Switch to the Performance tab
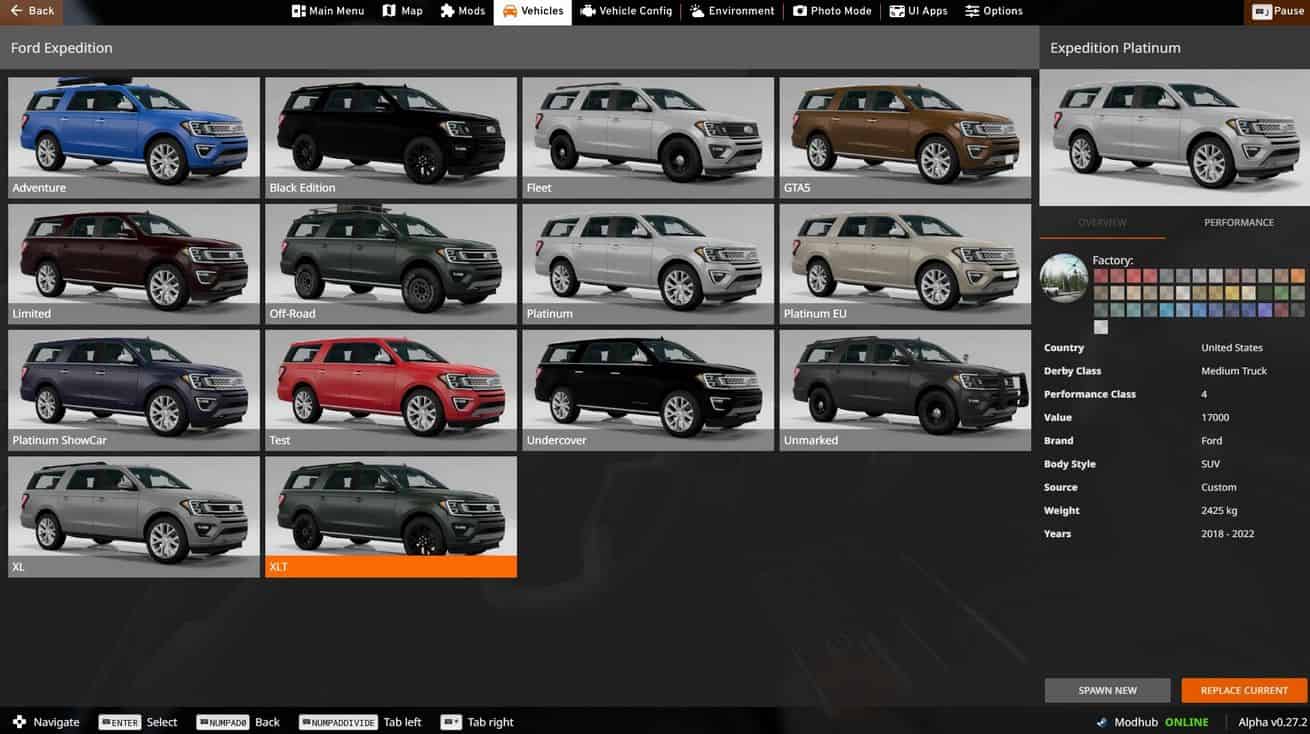 (1238, 222)
